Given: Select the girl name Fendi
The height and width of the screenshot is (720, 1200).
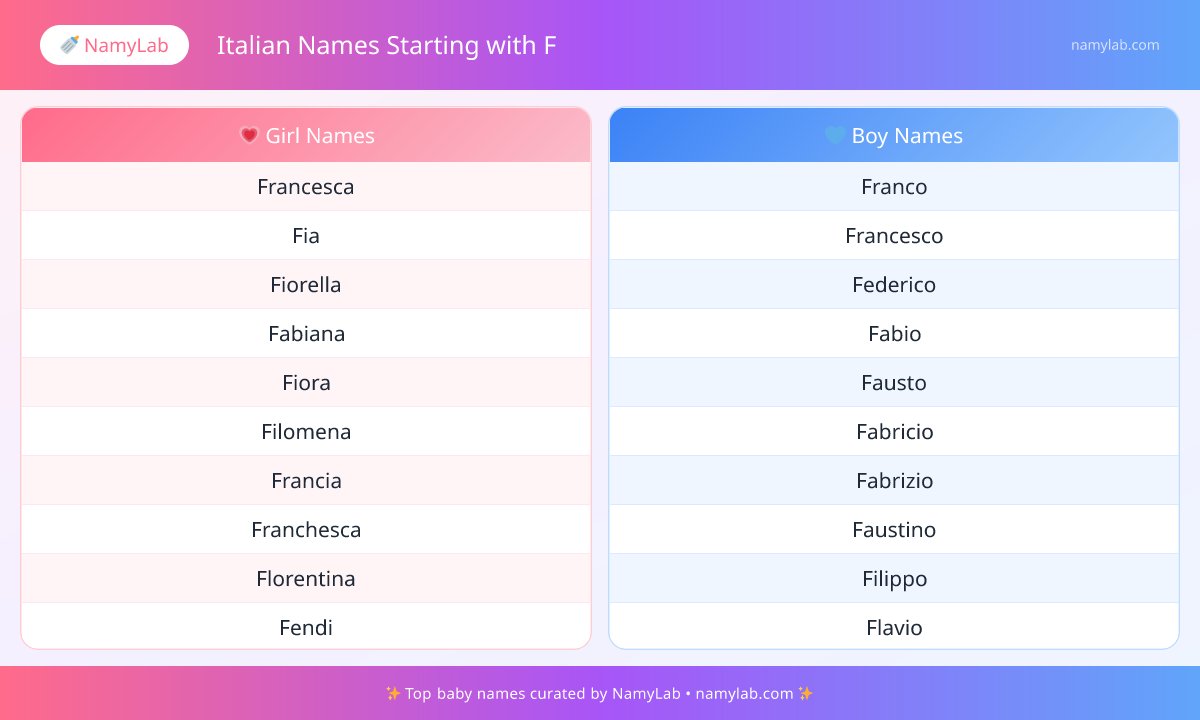Looking at the screenshot, I should point(306,628).
